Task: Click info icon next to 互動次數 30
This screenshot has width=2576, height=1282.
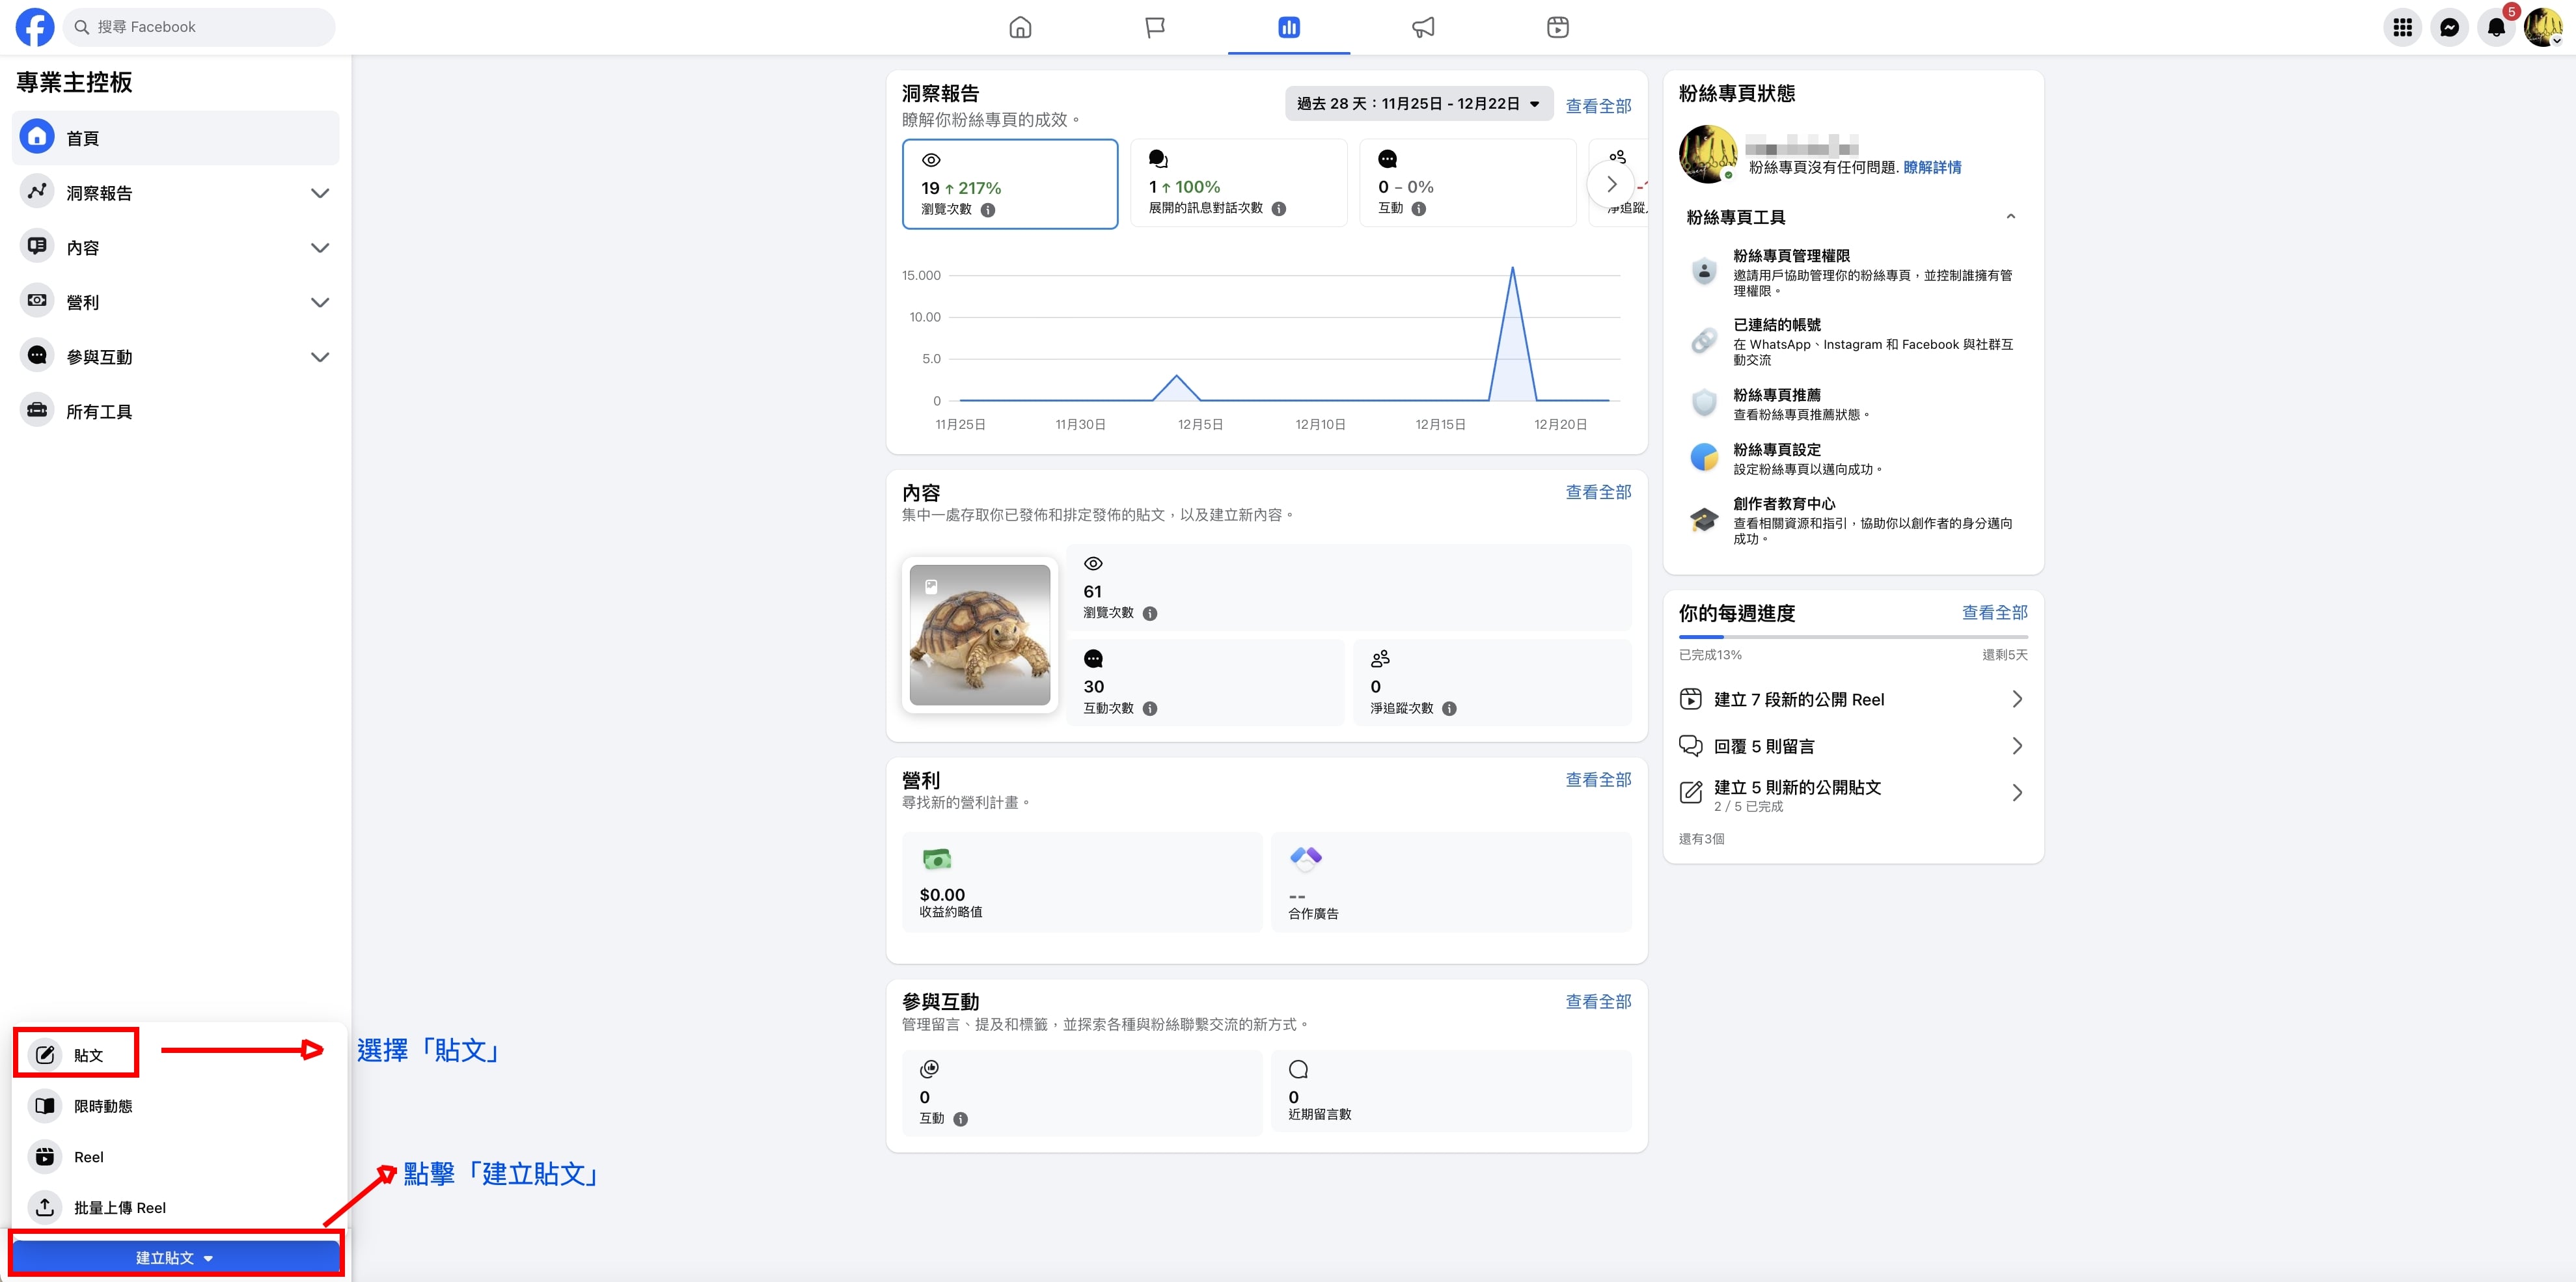Action: click(x=1150, y=708)
